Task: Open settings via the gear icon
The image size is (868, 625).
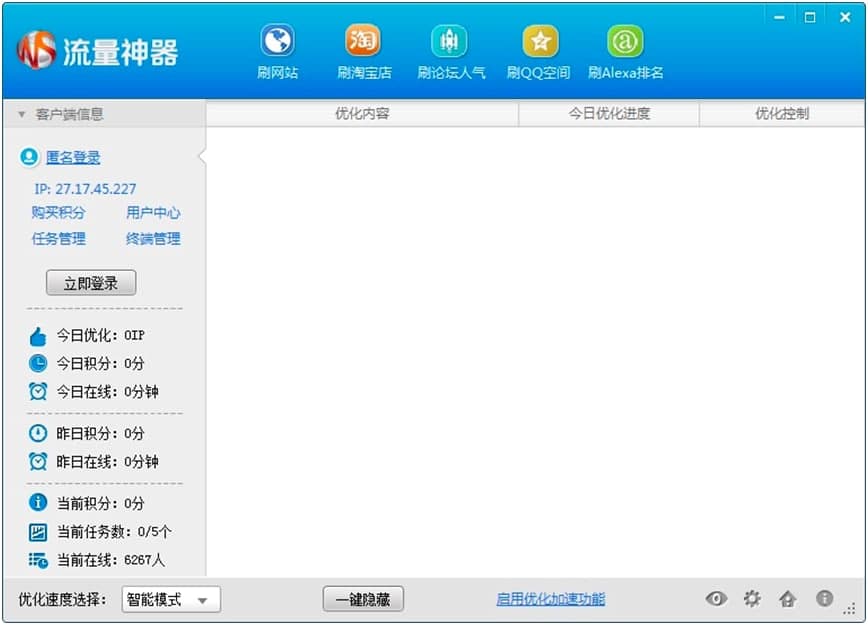Action: (752, 598)
